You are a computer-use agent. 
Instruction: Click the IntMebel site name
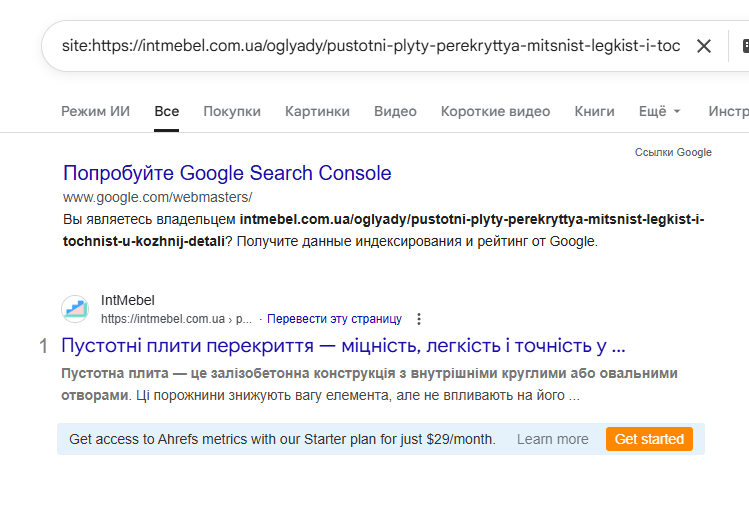pos(128,300)
